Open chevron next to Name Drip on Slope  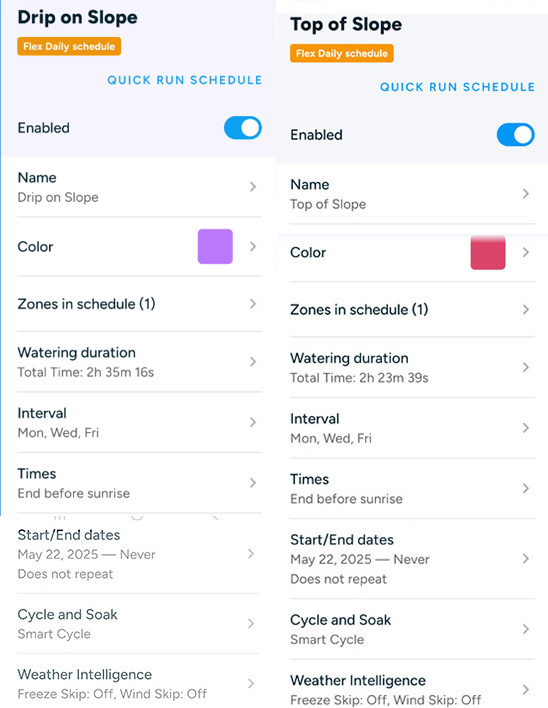pos(253,187)
